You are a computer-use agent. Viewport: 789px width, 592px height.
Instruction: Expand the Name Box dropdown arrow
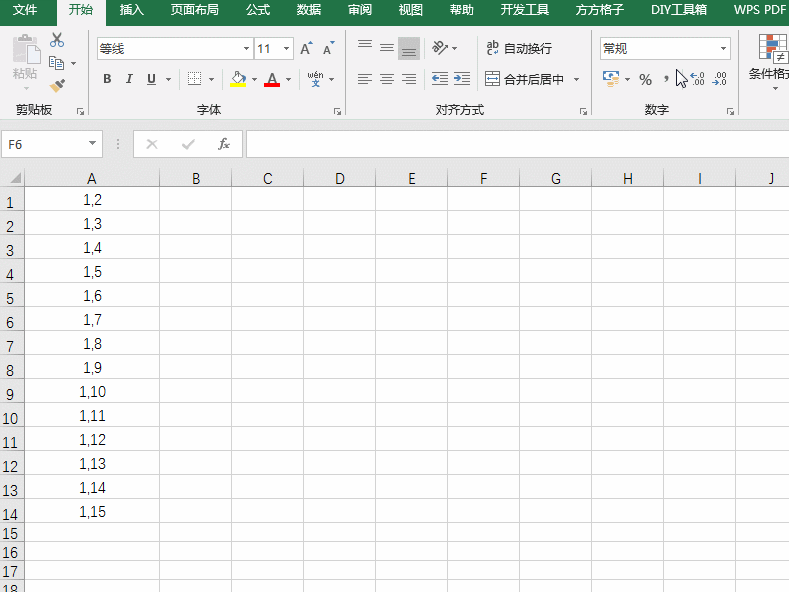click(93, 144)
